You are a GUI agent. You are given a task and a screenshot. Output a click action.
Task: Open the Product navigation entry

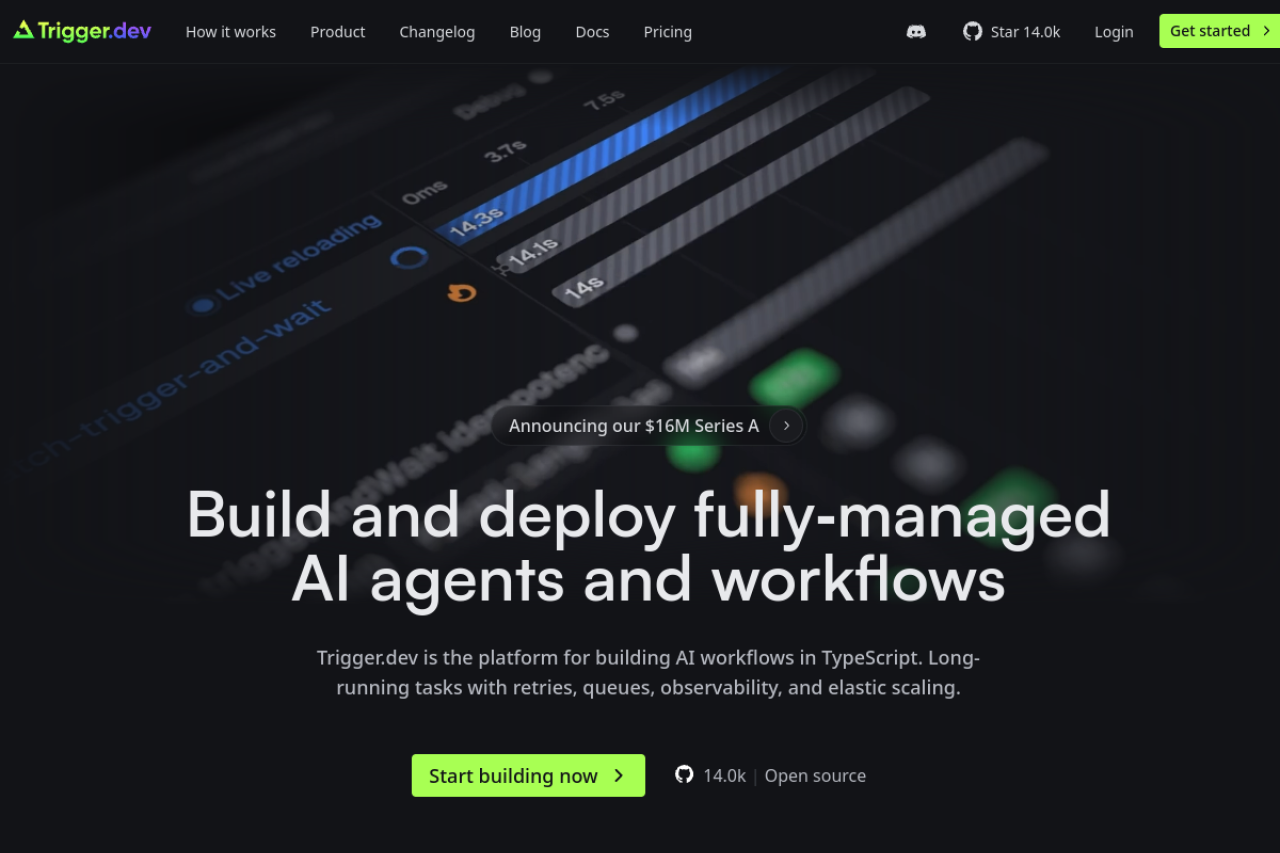point(337,31)
